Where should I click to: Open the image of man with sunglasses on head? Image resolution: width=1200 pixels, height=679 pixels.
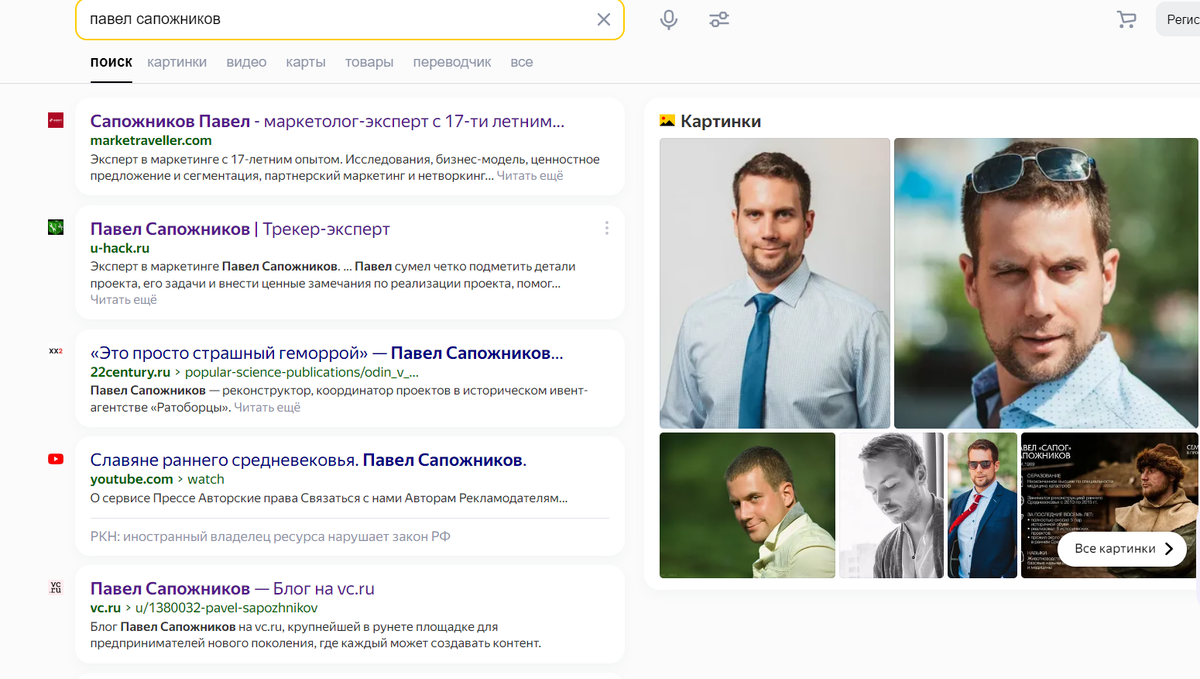click(1046, 283)
